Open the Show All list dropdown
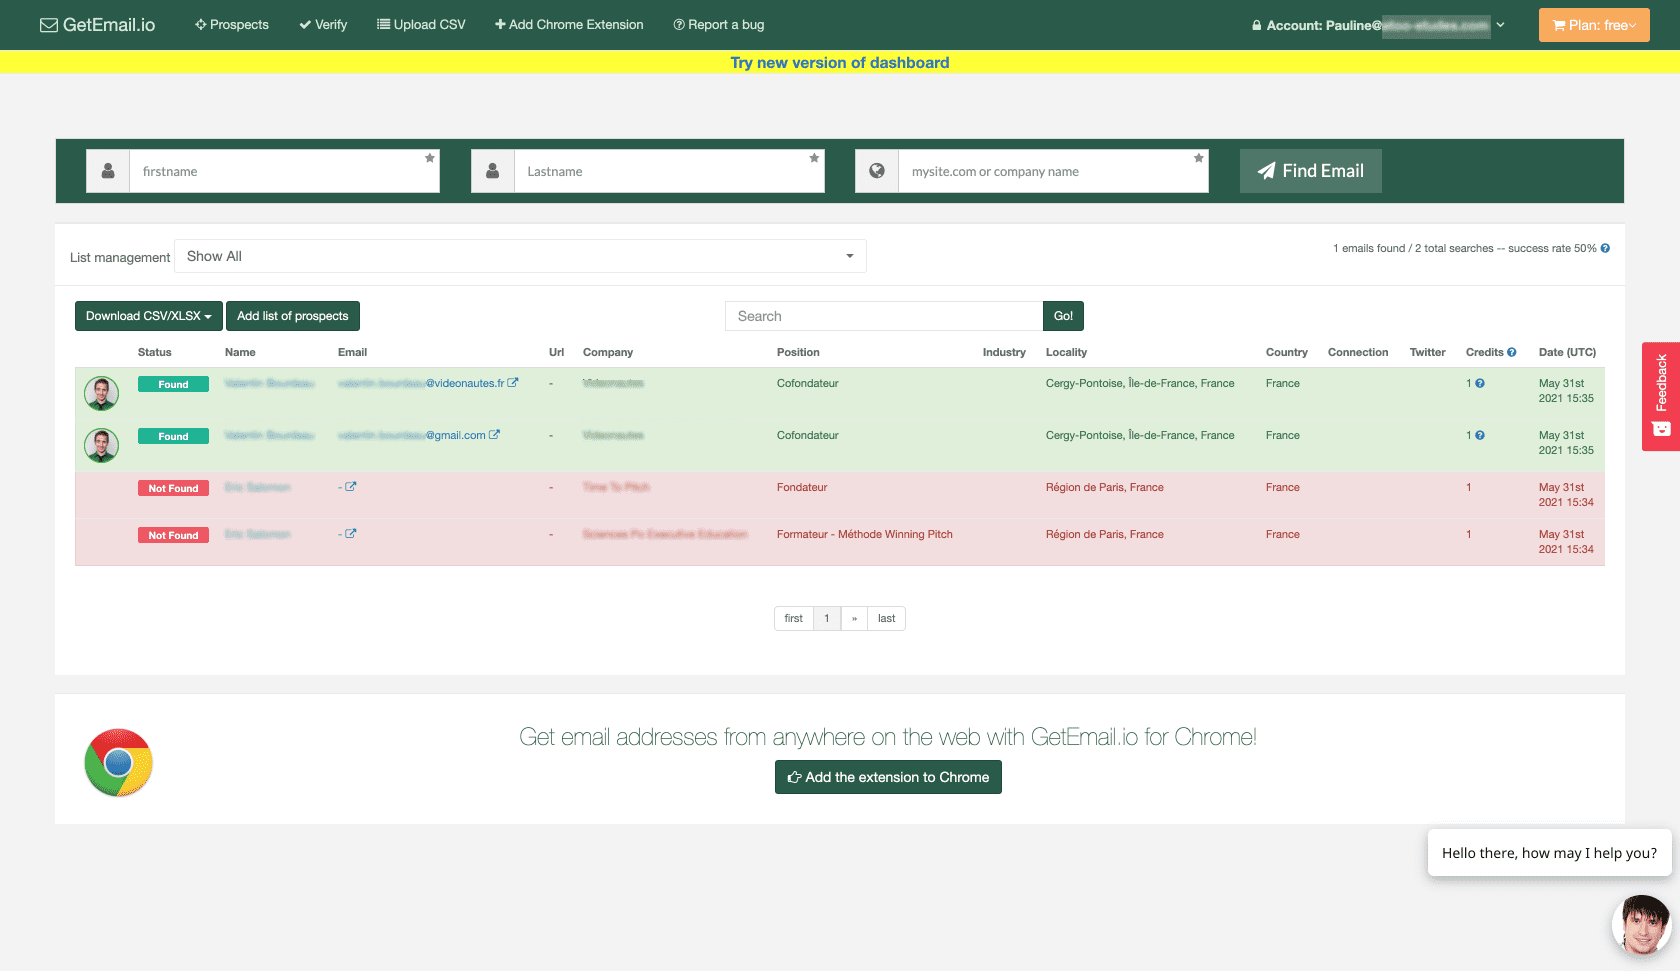Viewport: 1680px width, 971px height. [x=520, y=256]
